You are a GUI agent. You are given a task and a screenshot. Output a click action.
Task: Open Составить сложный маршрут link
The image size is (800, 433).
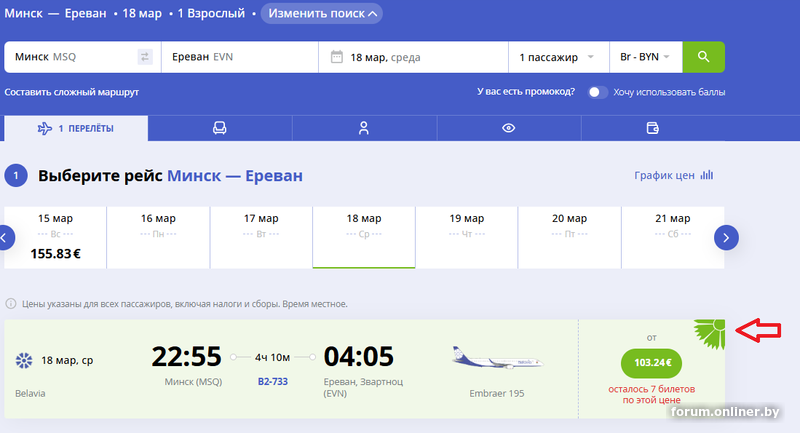pos(71,92)
